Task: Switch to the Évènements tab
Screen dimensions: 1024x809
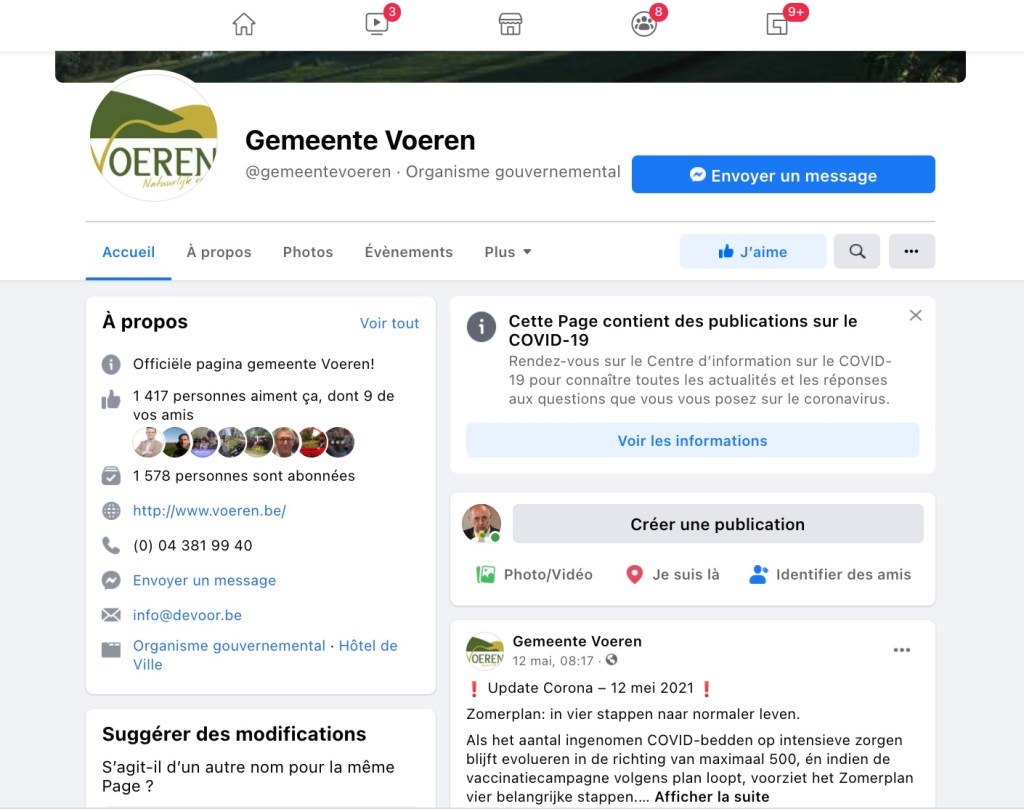Action: coord(409,252)
